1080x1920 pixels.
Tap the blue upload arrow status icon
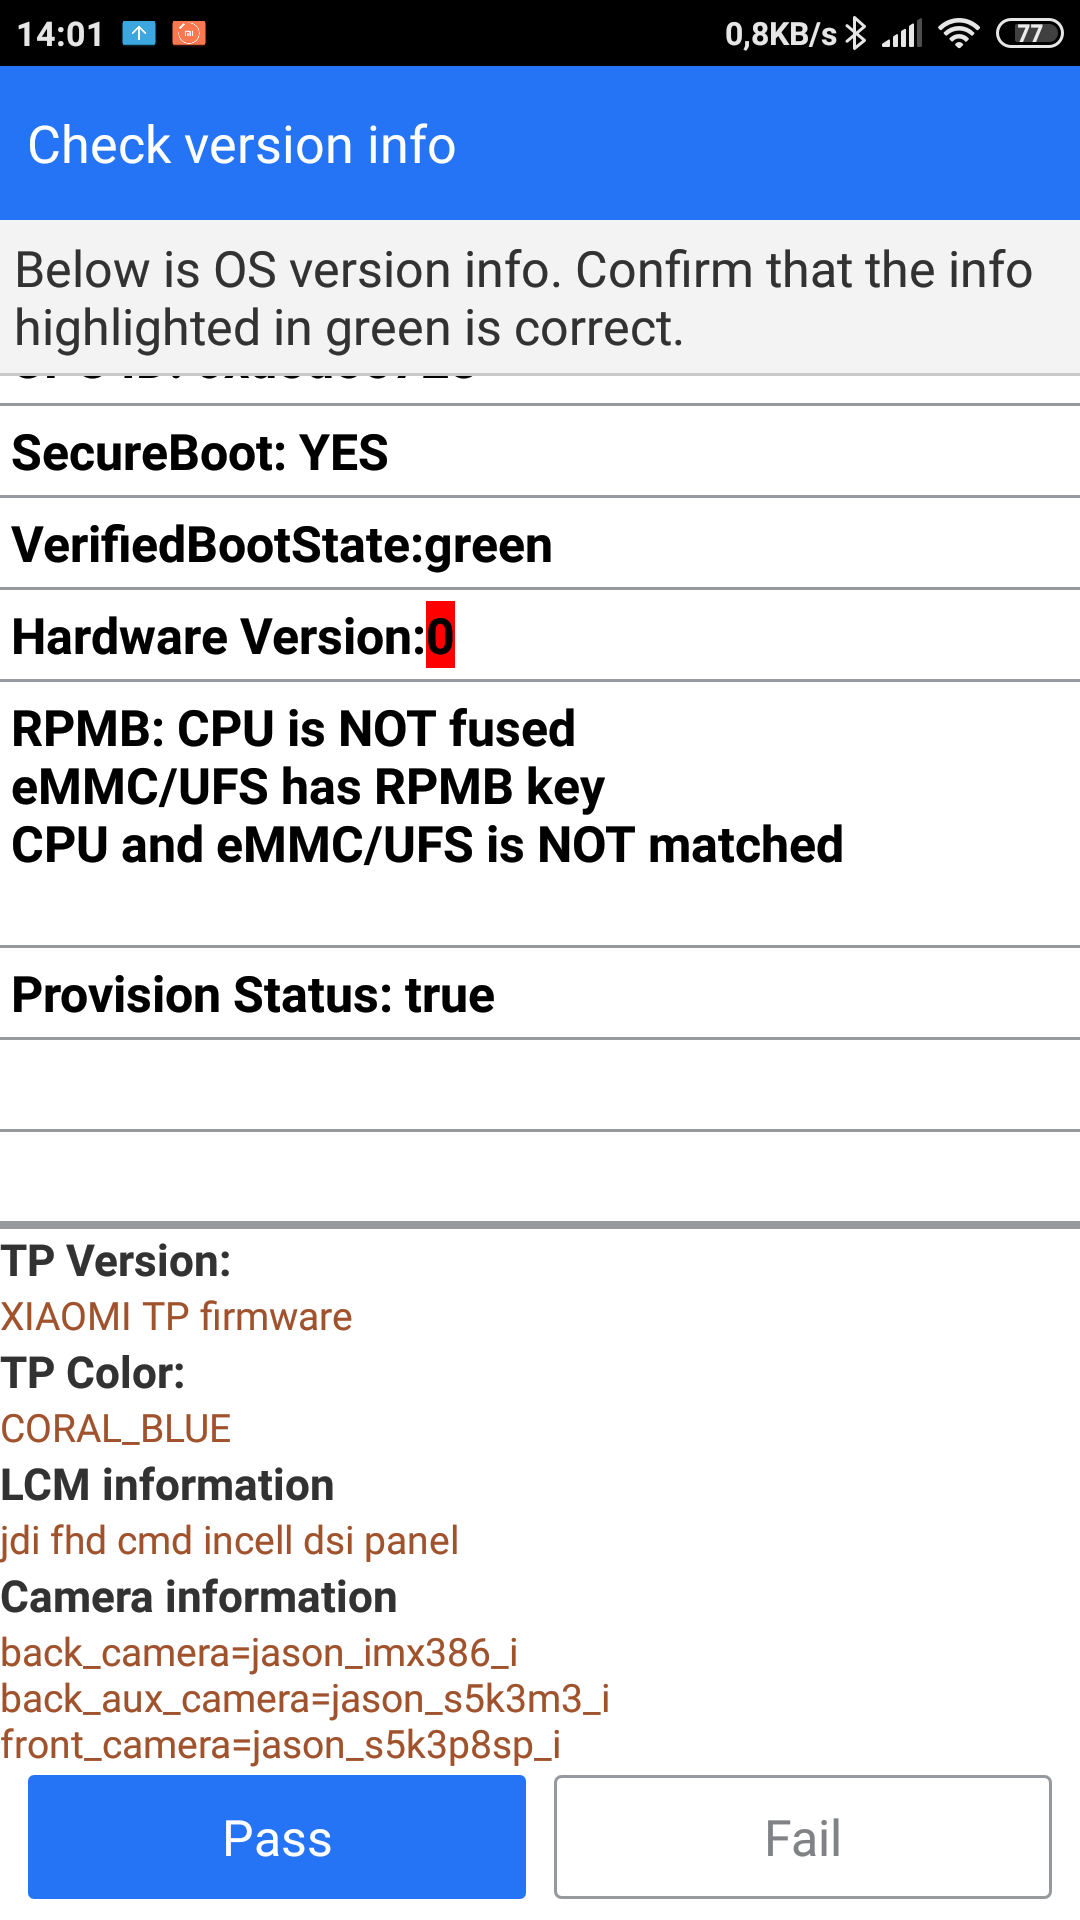[x=139, y=33]
